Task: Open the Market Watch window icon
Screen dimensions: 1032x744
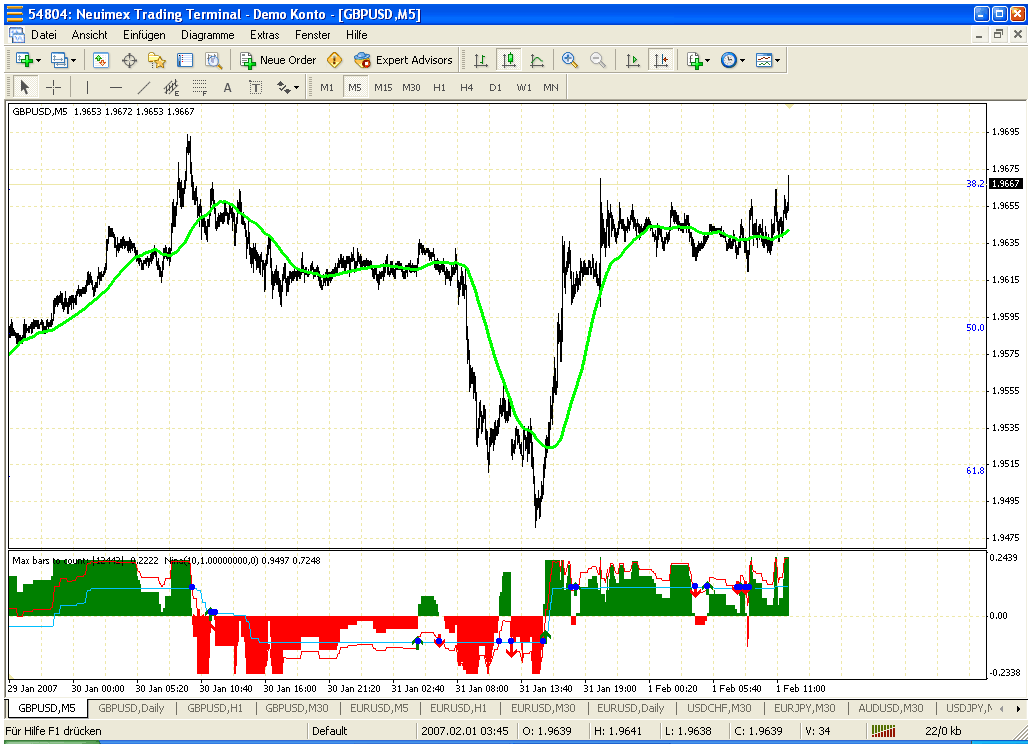Action: (101, 60)
